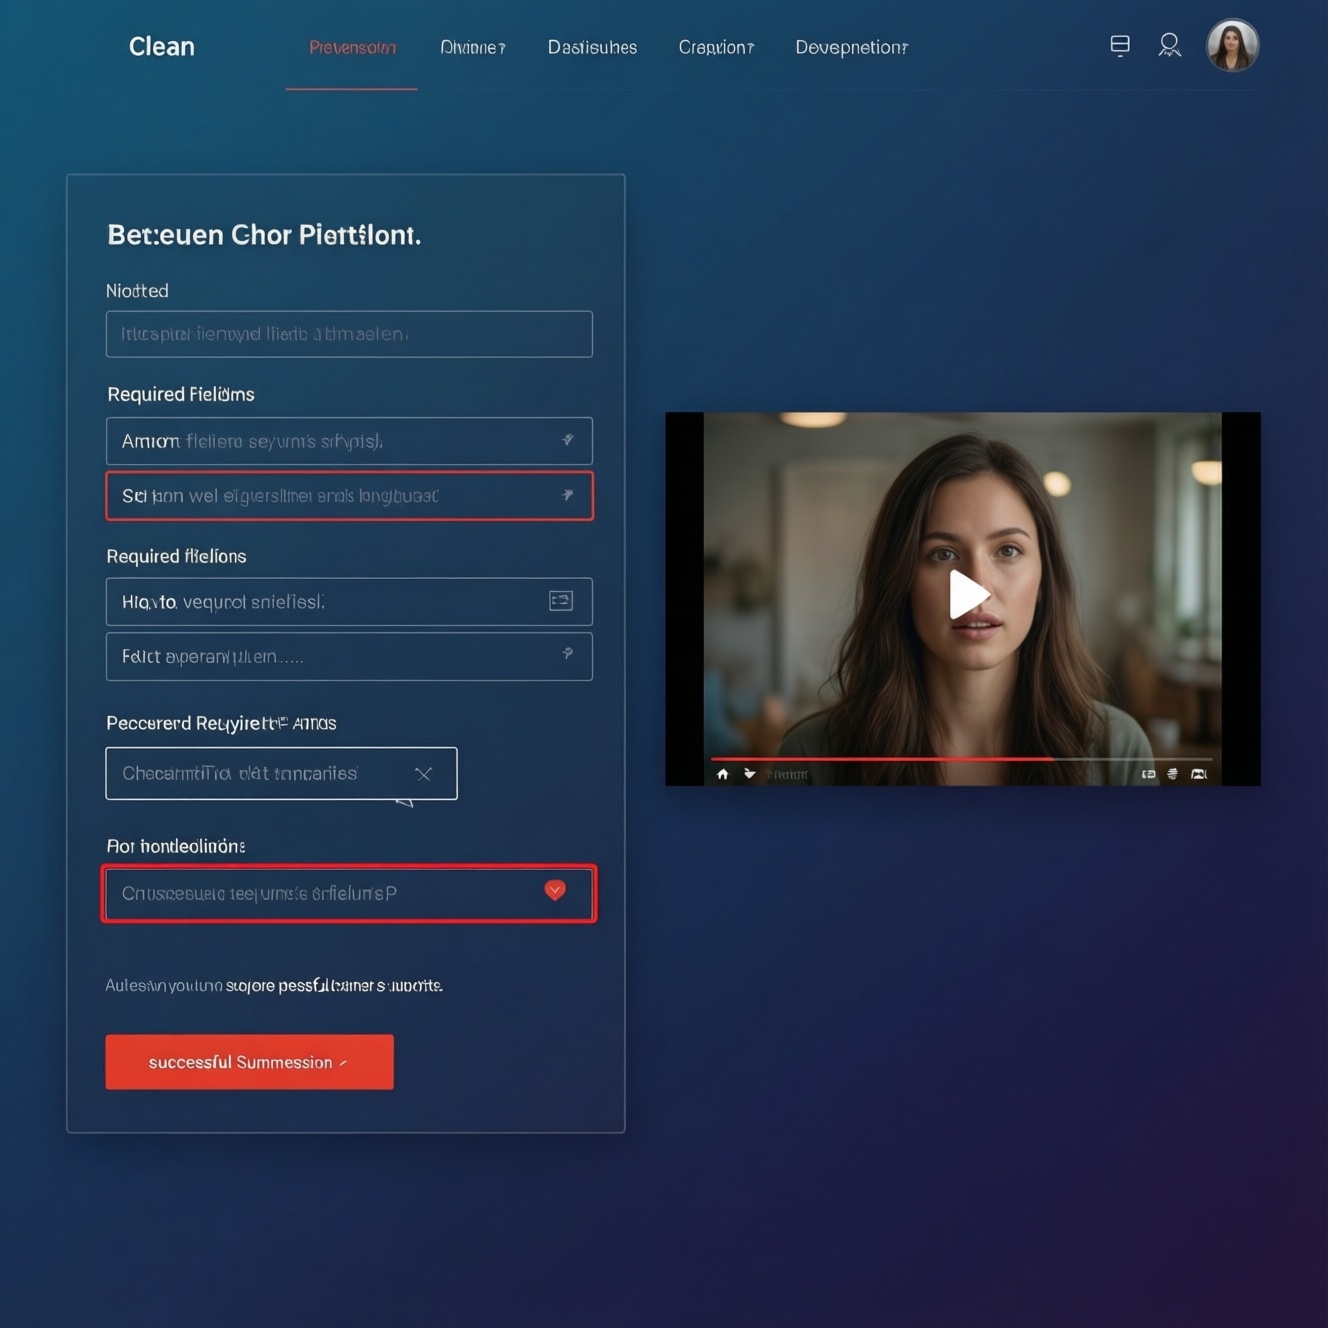Switch to the "Dasisuhes" navigation tab
1328x1328 pixels.
pyautogui.click(x=592, y=47)
